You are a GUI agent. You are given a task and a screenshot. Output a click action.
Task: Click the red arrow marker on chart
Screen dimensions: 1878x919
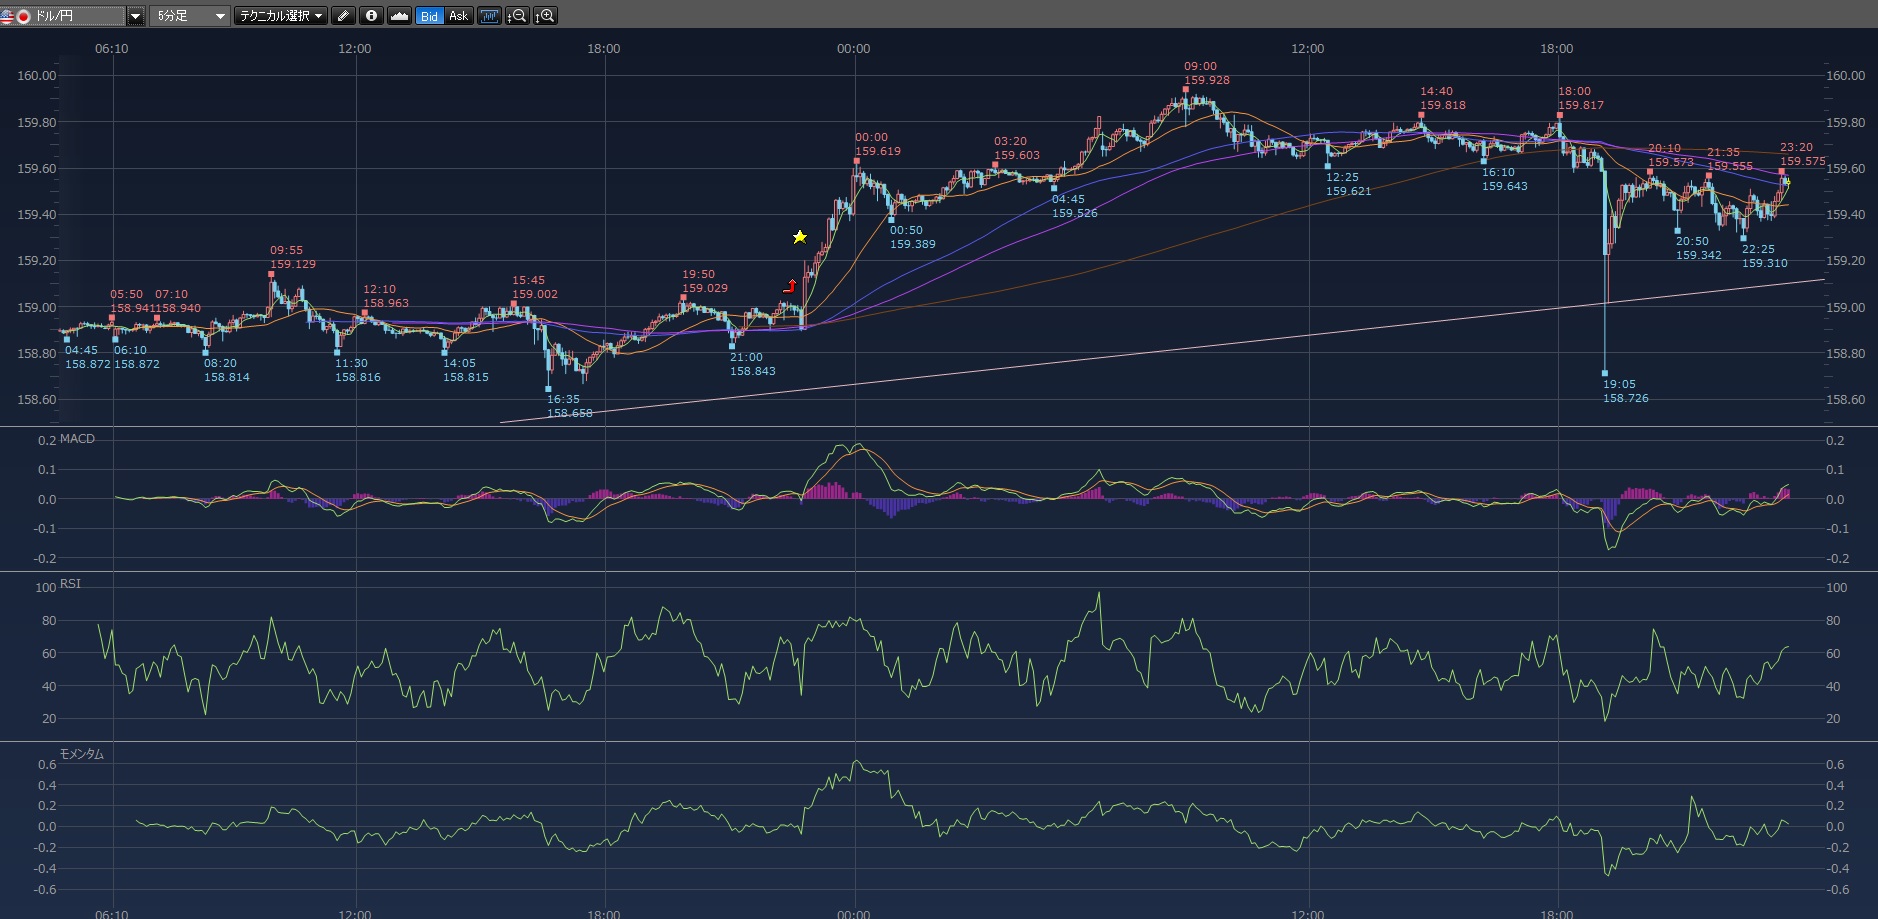point(790,286)
